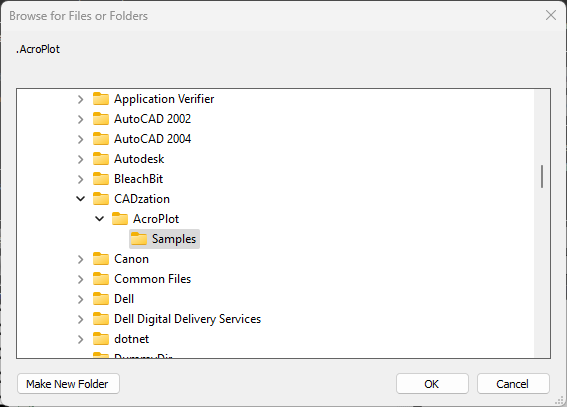Click the AutoCAD 2002 folder icon
Screen dimensions: 567x407
pyautogui.click(x=101, y=119)
